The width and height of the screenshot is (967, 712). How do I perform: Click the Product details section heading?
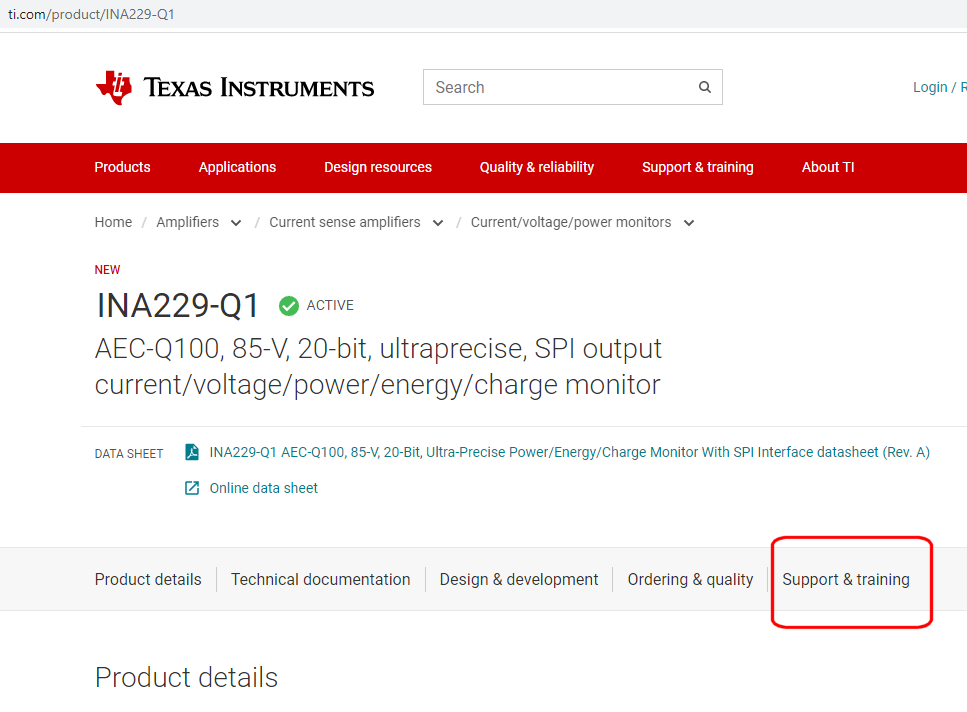(x=186, y=677)
